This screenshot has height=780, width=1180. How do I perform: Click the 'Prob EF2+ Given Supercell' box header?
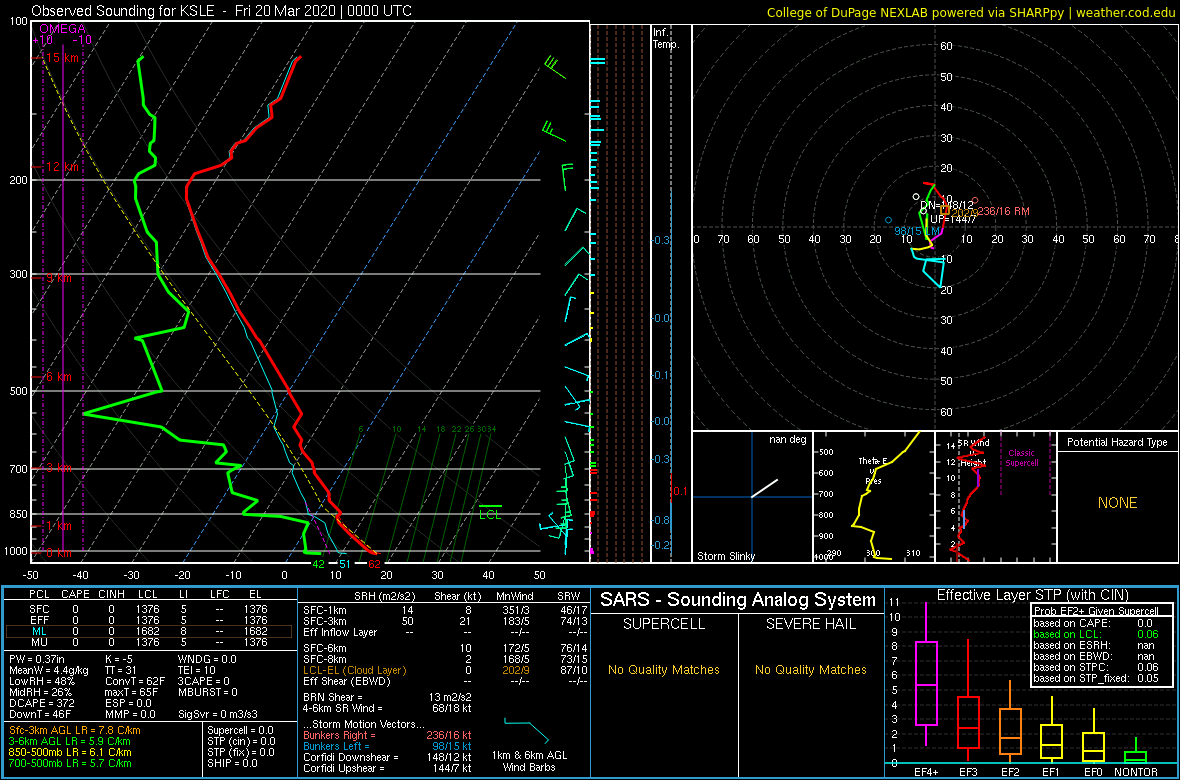click(x=1096, y=610)
